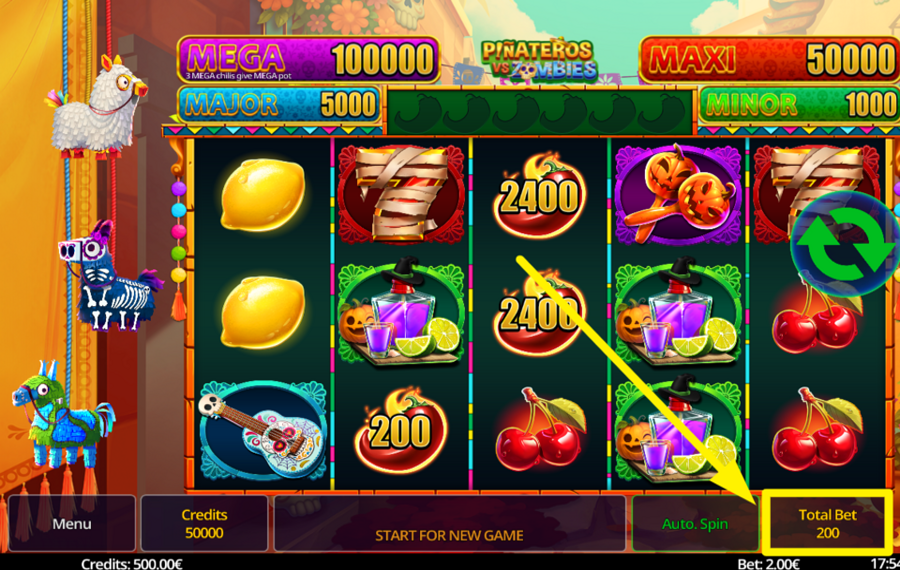Toggle Auto. Spin mode
900x570 pixels.
695,524
